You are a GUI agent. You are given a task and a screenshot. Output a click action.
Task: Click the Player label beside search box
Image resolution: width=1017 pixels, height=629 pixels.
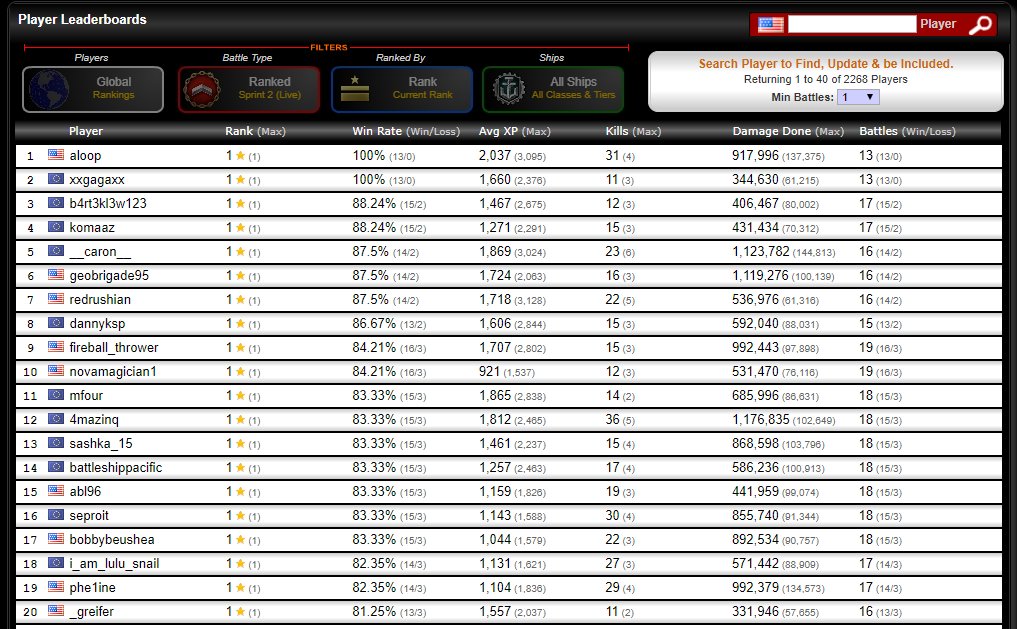click(x=938, y=24)
